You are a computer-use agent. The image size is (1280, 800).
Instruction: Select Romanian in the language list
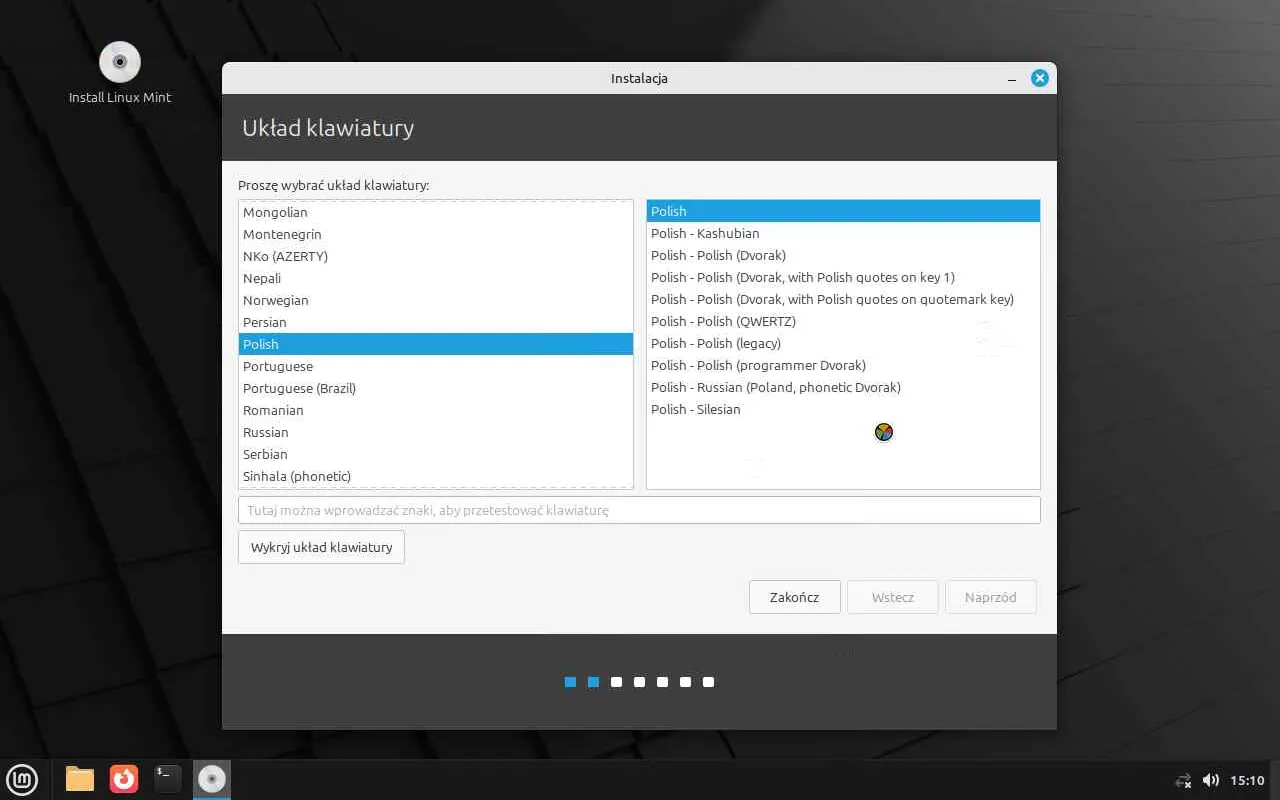436,410
